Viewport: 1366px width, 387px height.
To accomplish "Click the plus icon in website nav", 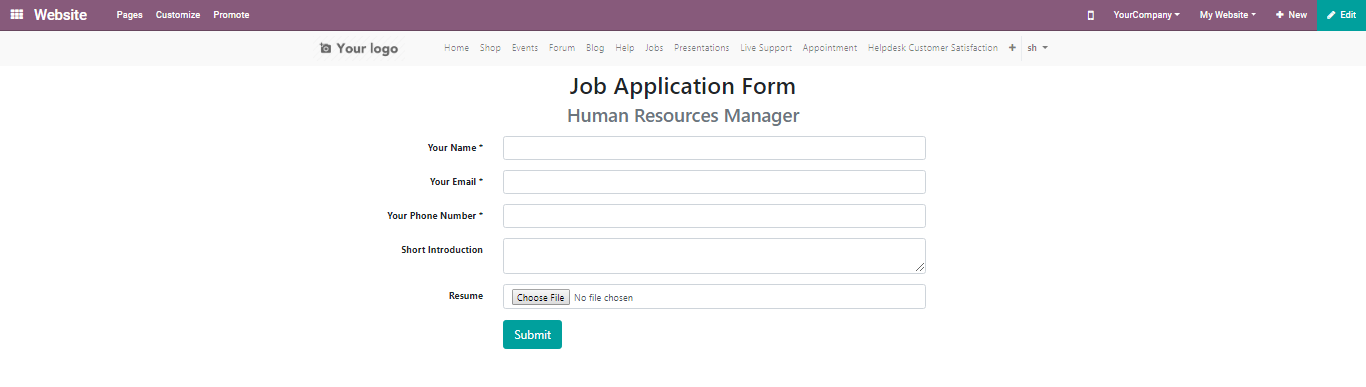I will pyautogui.click(x=1012, y=48).
